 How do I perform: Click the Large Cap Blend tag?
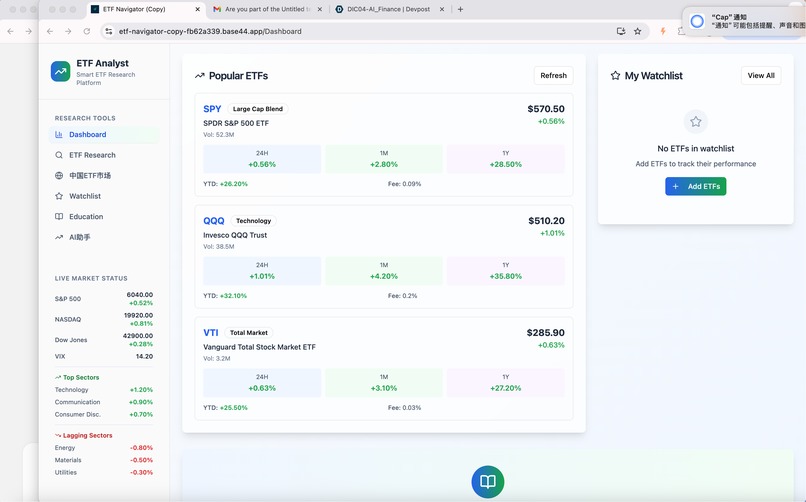pos(258,109)
